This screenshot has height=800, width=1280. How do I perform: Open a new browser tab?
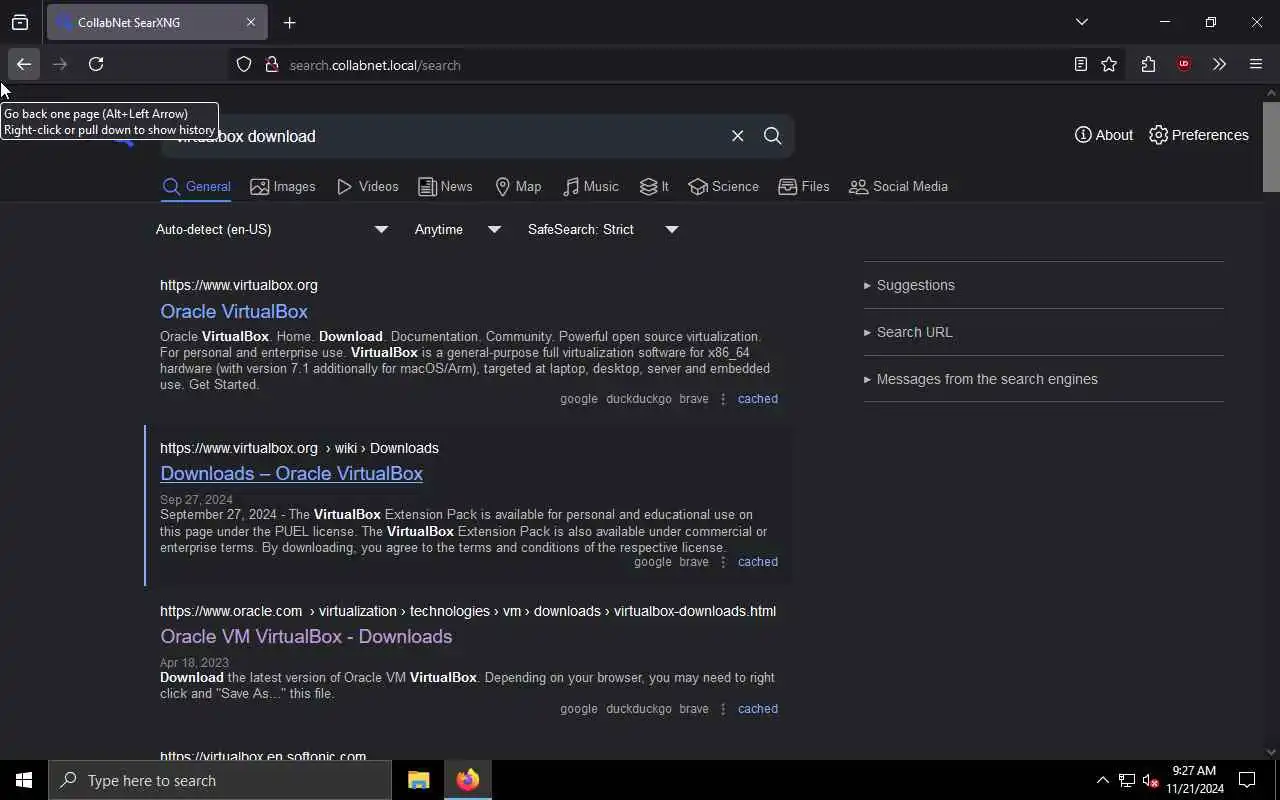(290, 22)
